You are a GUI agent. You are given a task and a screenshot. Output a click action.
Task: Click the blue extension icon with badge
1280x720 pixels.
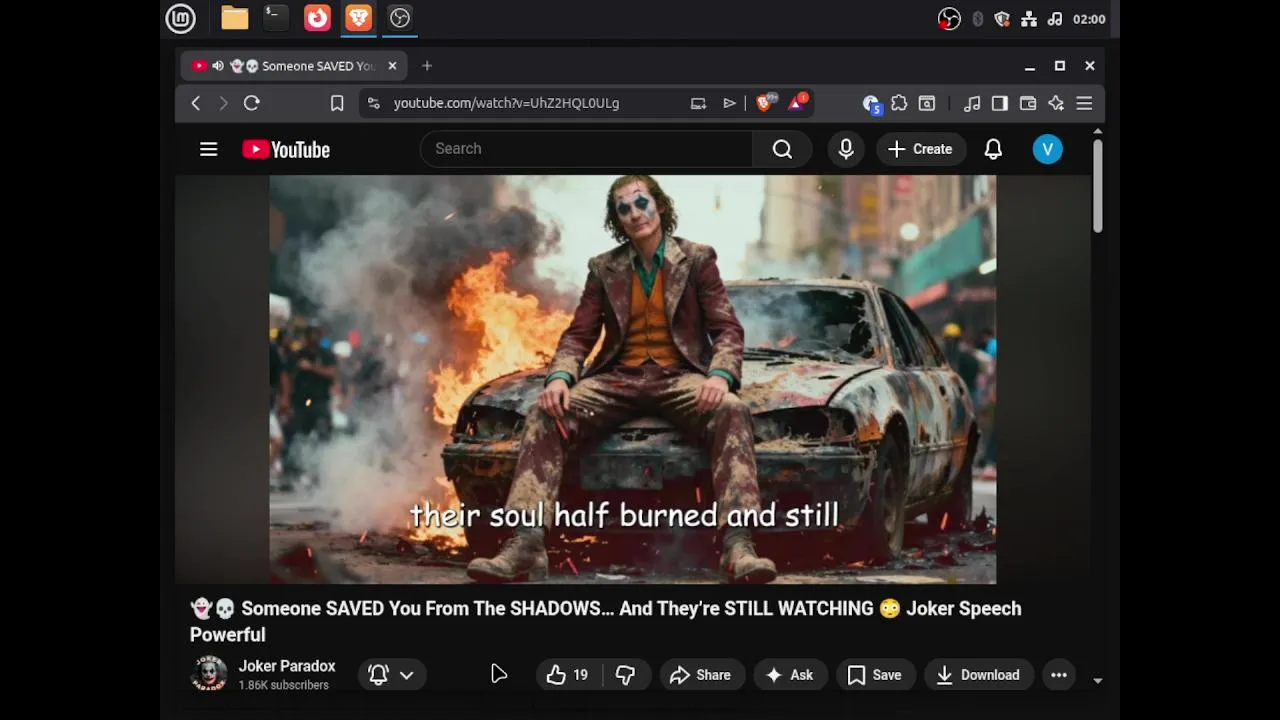[871, 103]
